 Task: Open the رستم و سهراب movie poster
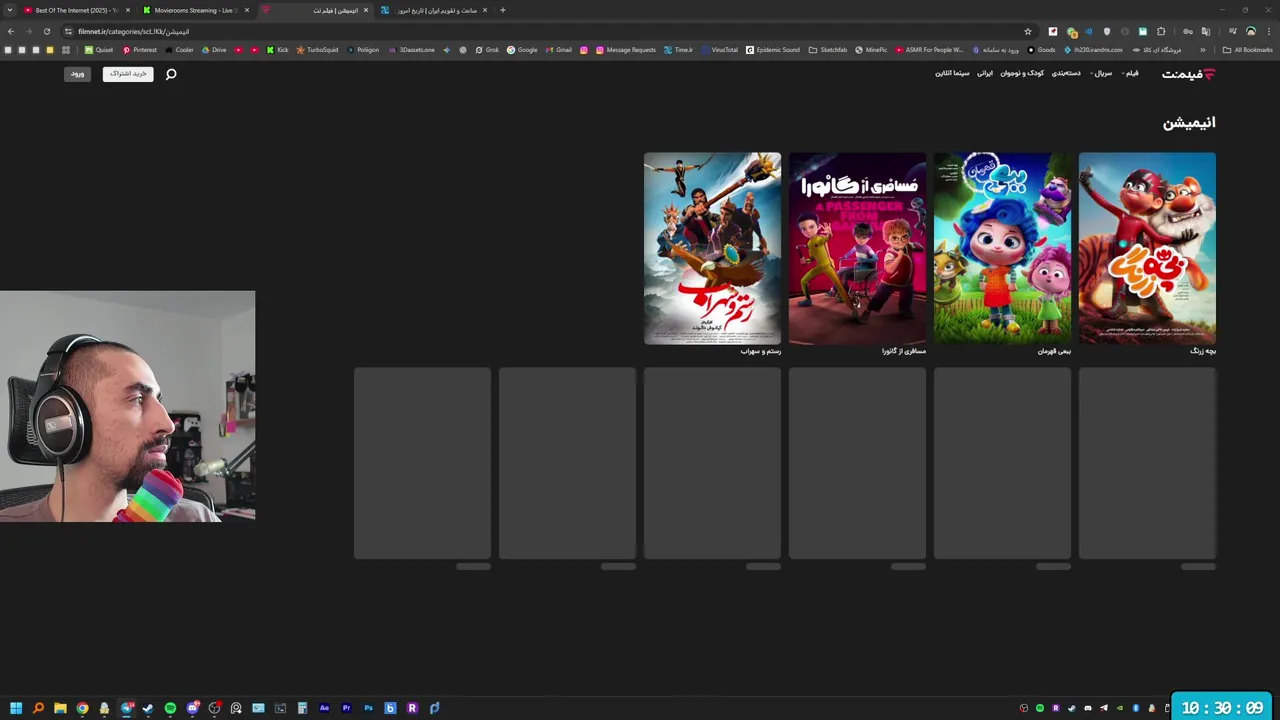click(712, 248)
